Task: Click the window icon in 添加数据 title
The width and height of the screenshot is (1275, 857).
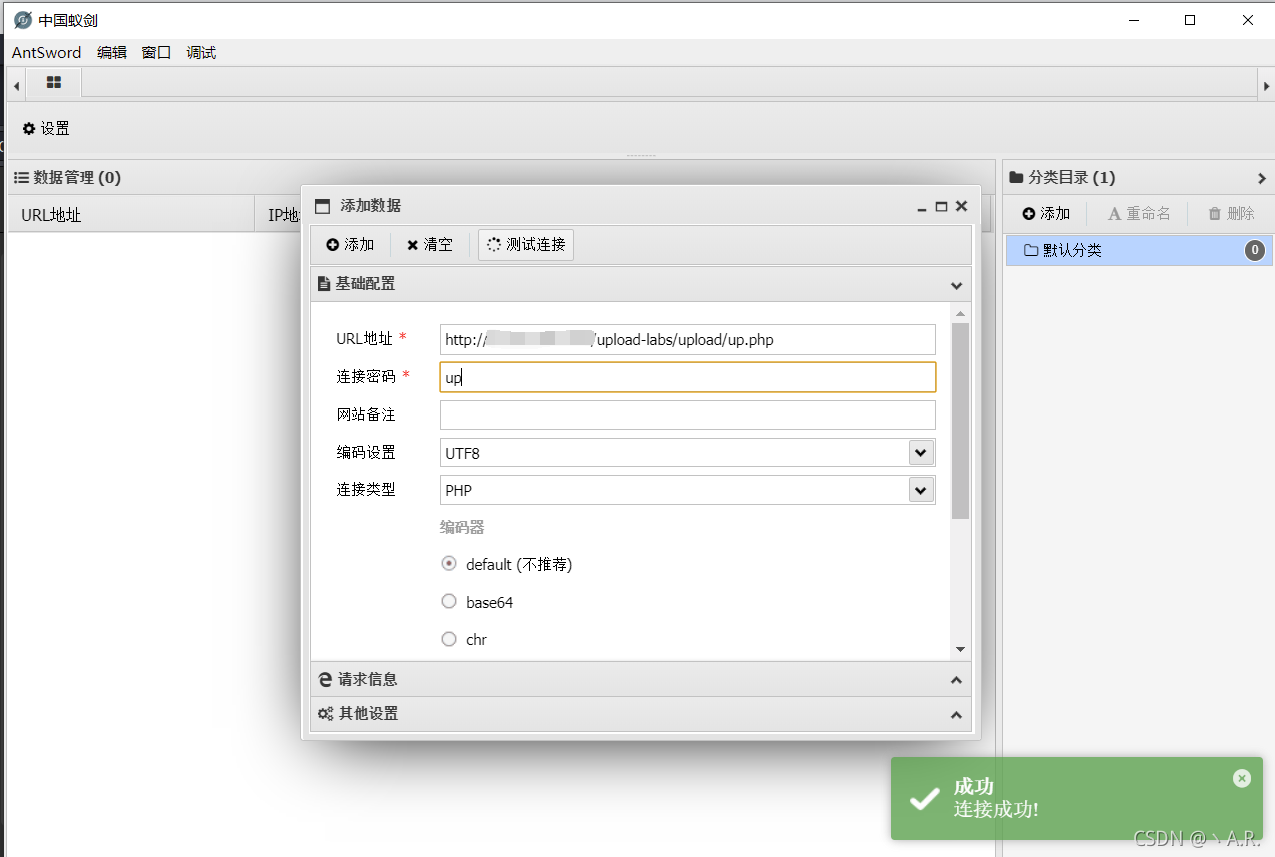Action: (x=322, y=206)
